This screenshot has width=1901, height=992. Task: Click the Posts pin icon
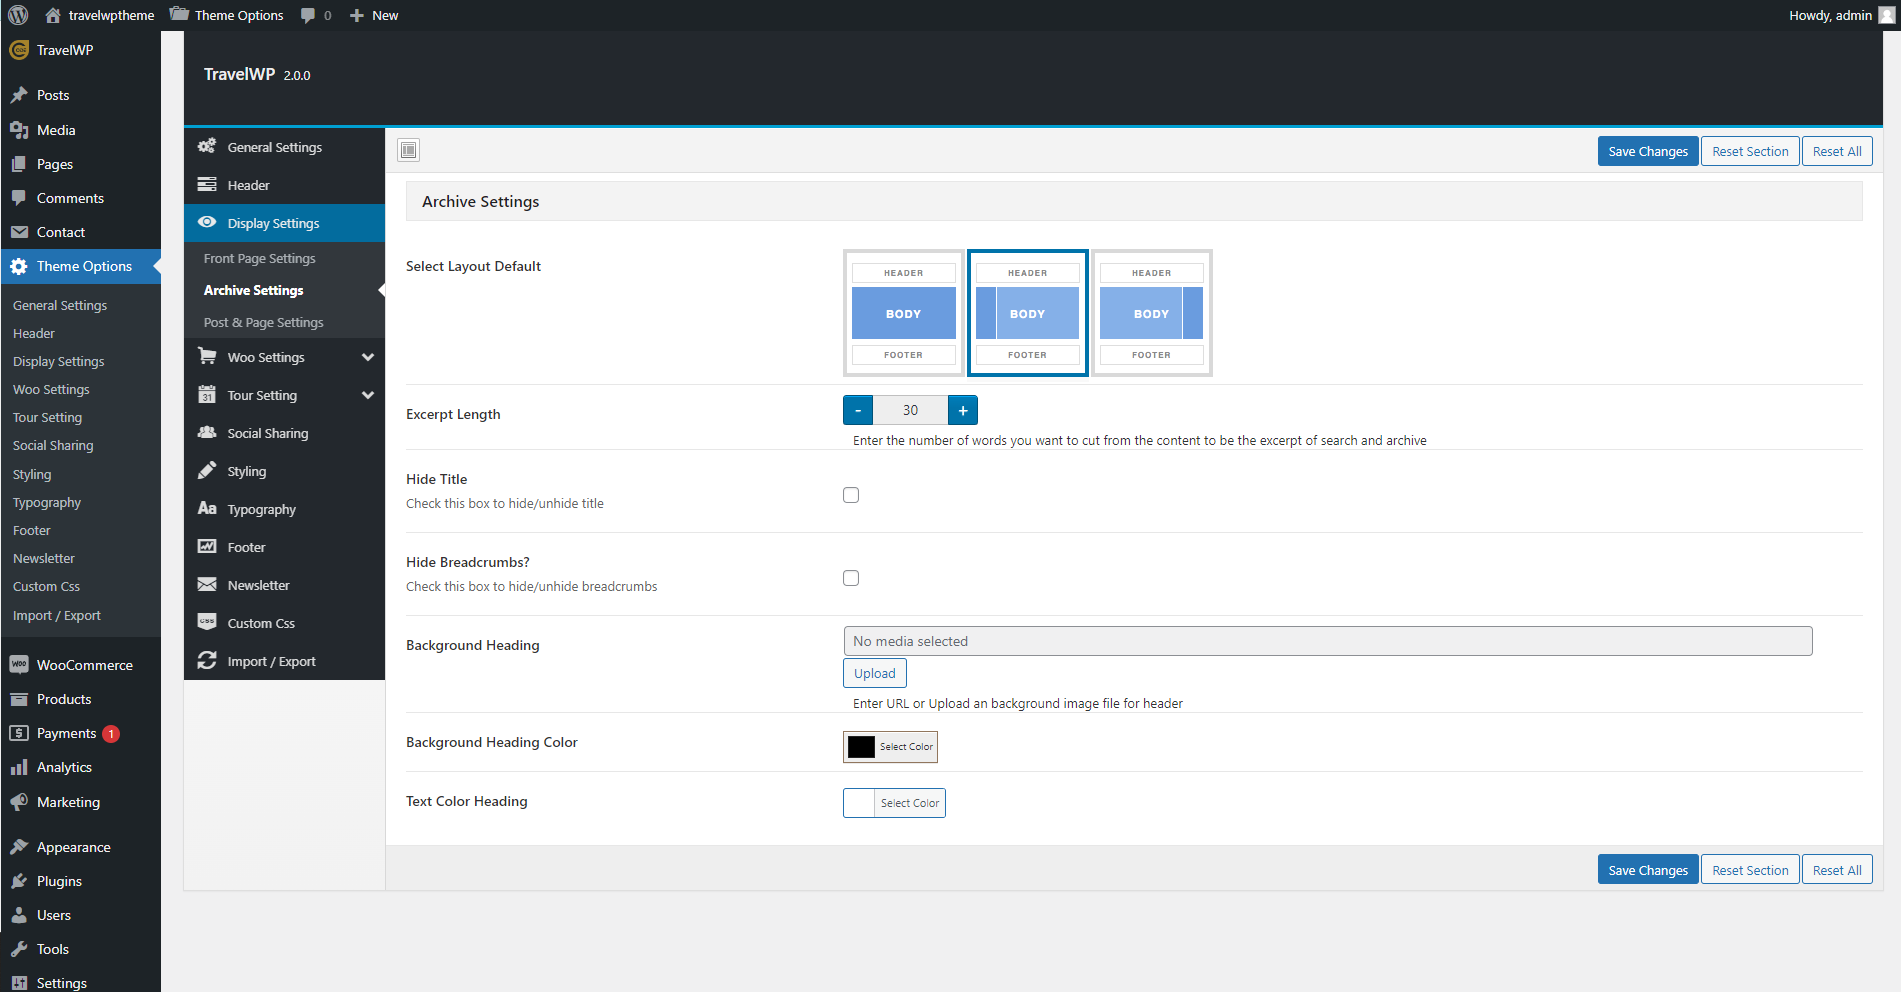pyautogui.click(x=19, y=95)
